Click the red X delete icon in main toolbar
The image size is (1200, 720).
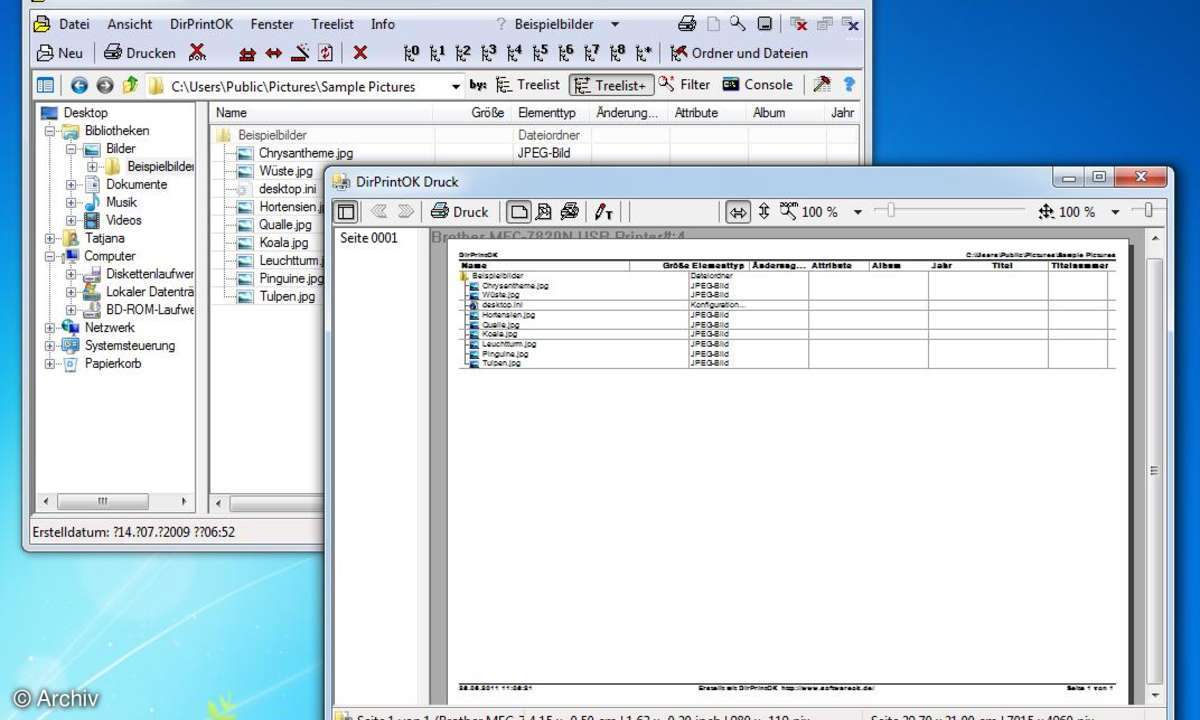click(x=360, y=53)
